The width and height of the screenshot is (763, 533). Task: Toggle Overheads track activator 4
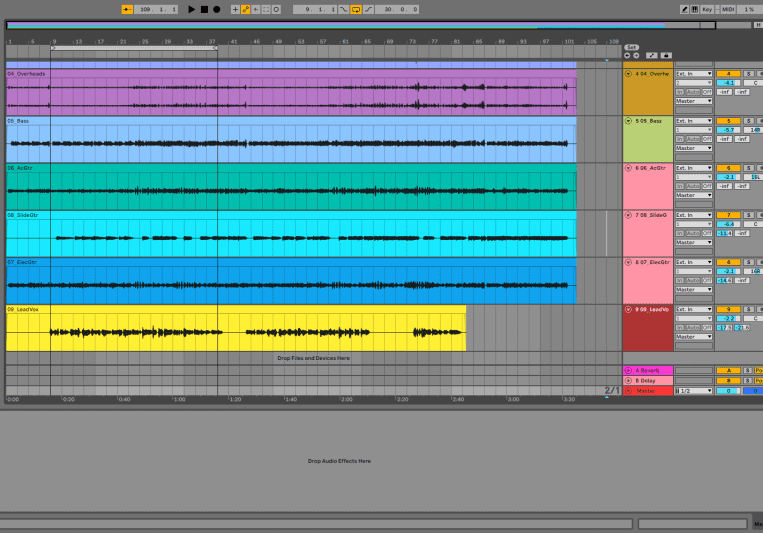tap(728, 74)
